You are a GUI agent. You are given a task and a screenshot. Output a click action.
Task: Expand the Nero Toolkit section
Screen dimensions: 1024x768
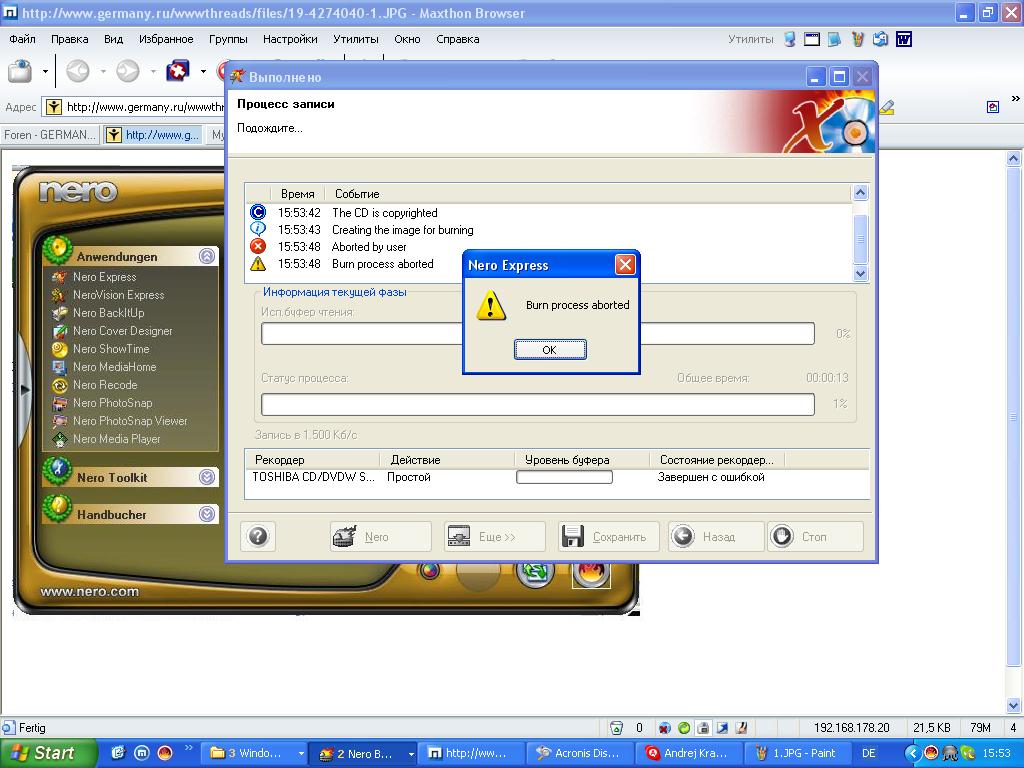[x=207, y=477]
